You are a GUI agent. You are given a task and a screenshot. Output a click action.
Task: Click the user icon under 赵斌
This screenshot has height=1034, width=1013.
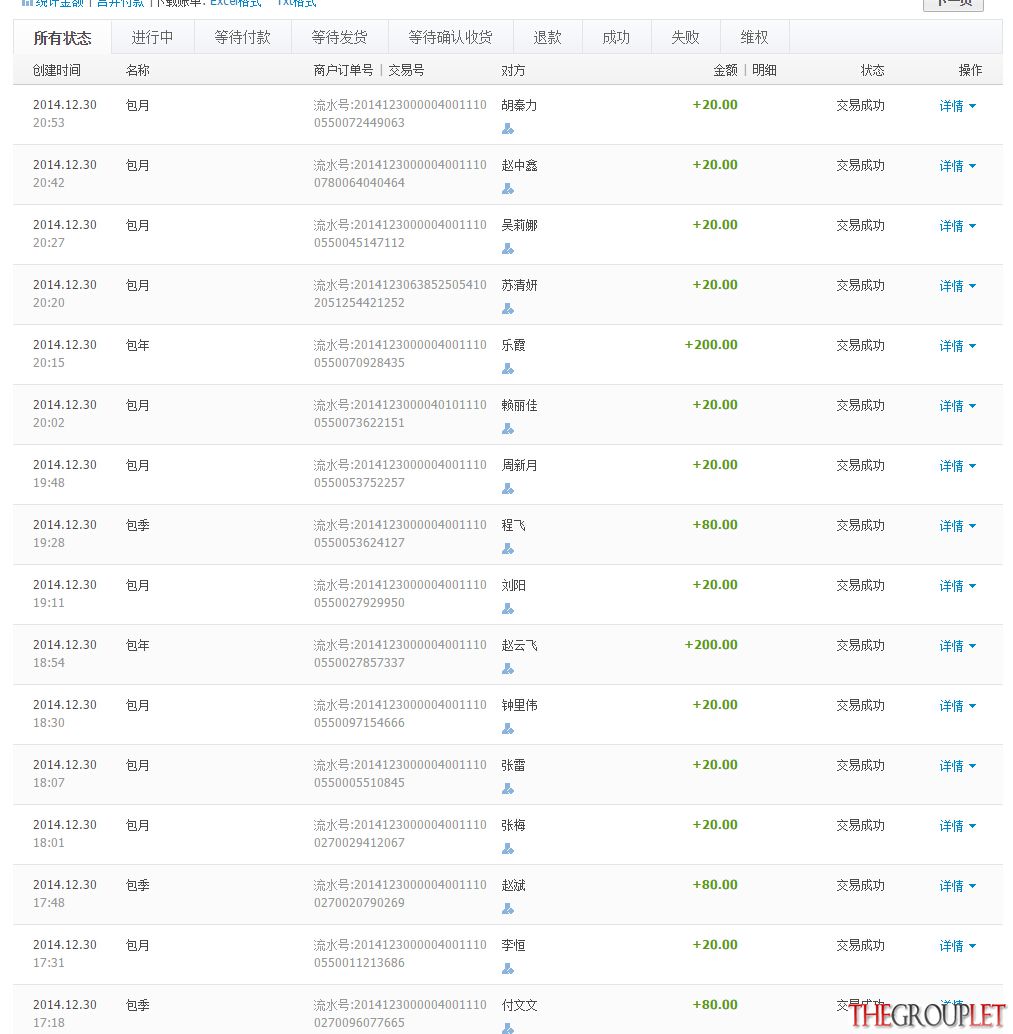tap(507, 909)
